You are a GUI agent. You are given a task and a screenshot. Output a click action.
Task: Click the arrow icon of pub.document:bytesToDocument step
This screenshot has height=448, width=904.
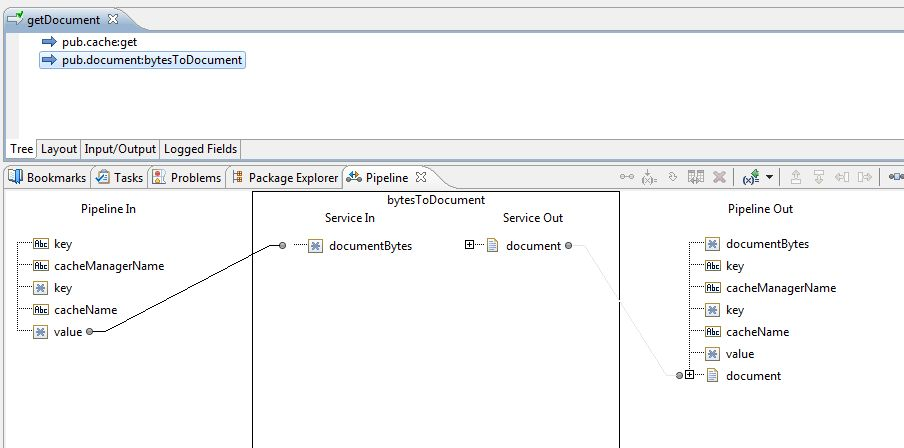point(50,60)
